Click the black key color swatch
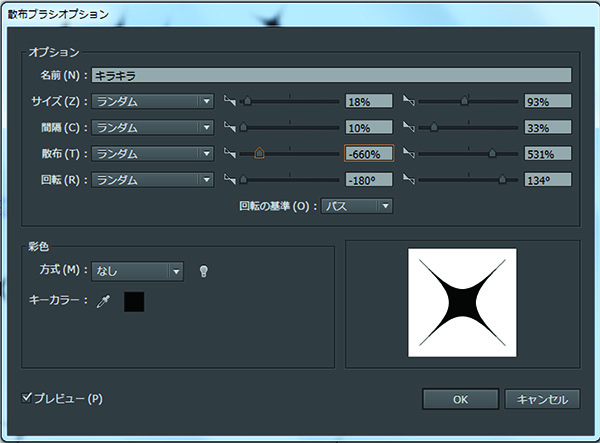The height and width of the screenshot is (443, 600). click(x=134, y=302)
